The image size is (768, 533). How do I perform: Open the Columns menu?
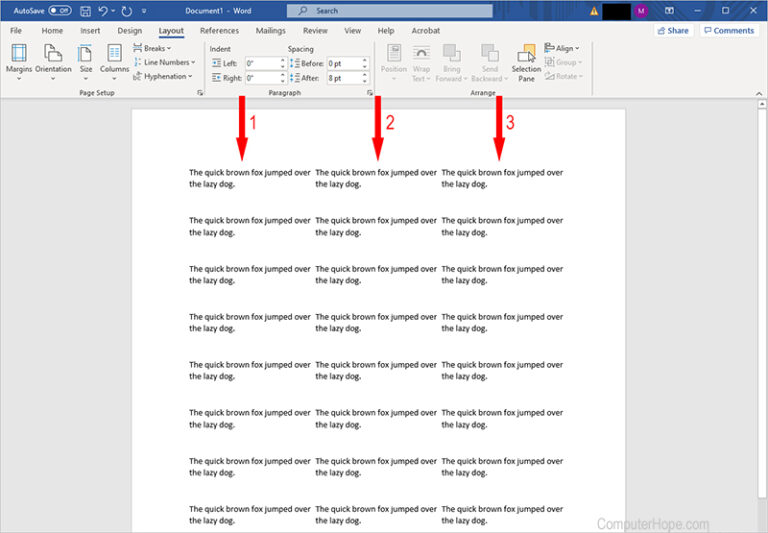(x=114, y=60)
